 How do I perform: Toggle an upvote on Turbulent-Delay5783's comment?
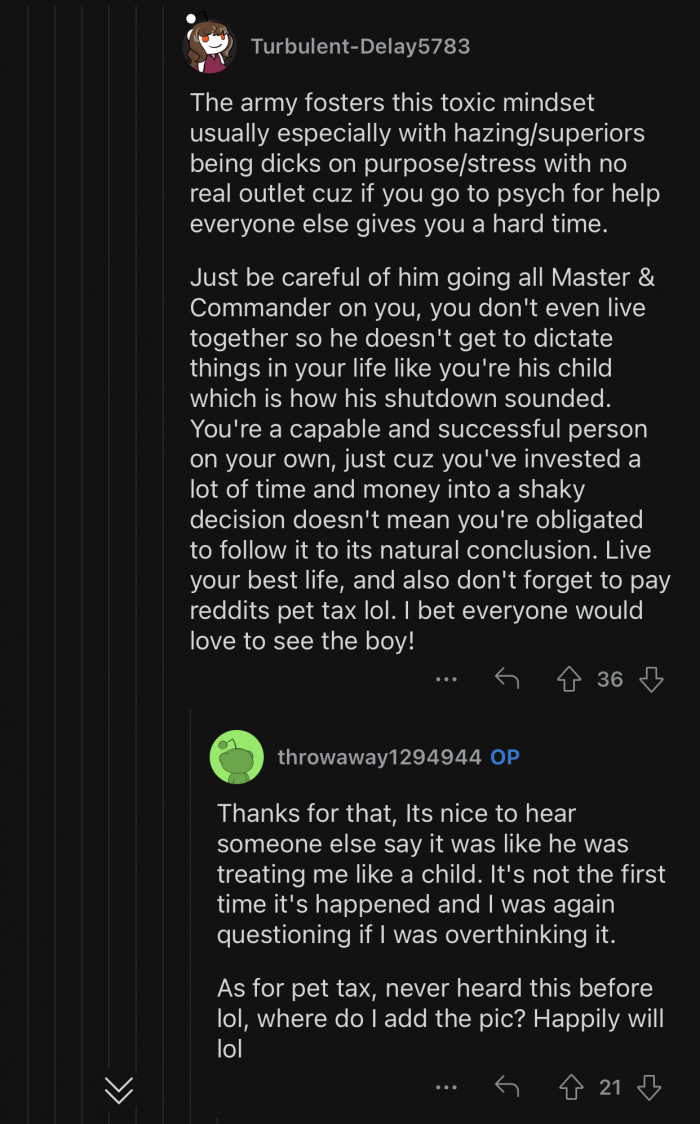point(569,679)
